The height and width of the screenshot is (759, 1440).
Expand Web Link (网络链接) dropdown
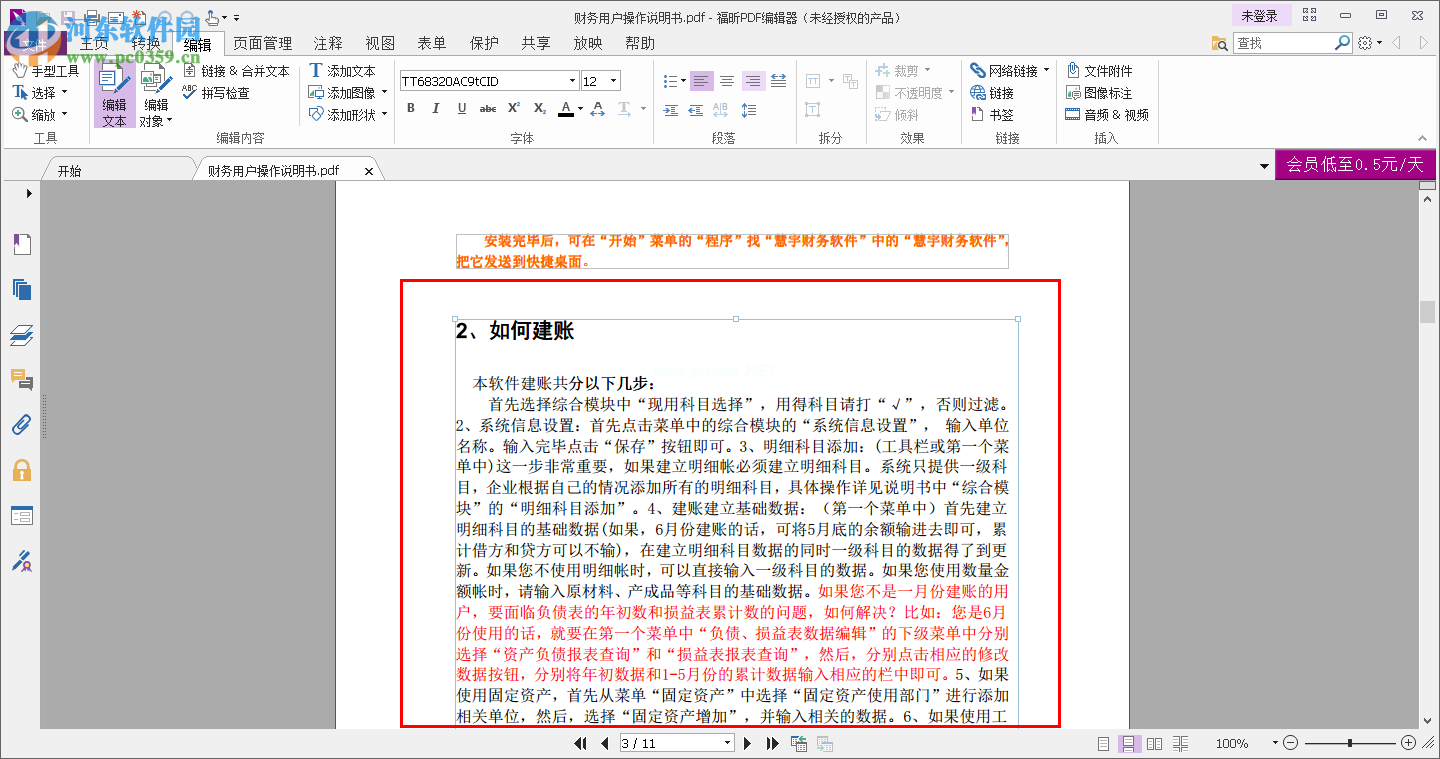click(1046, 71)
